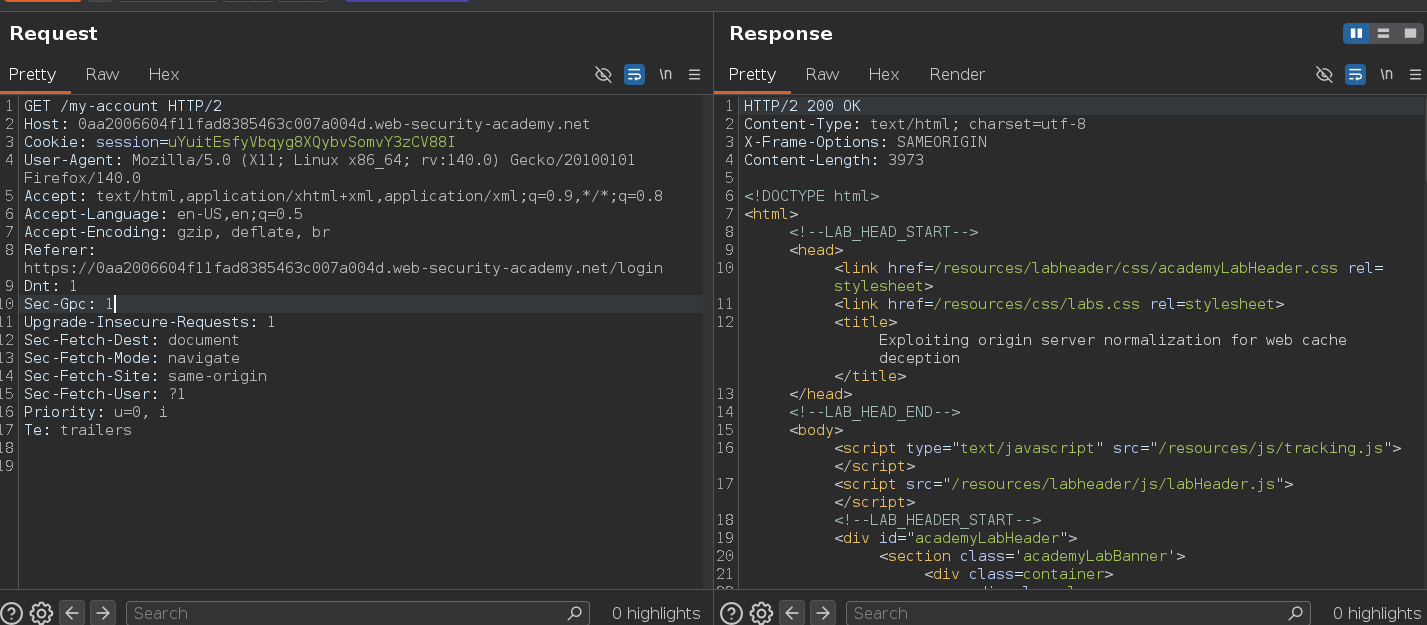
Task: Select side-by-side layout view button
Action: tap(1356, 33)
